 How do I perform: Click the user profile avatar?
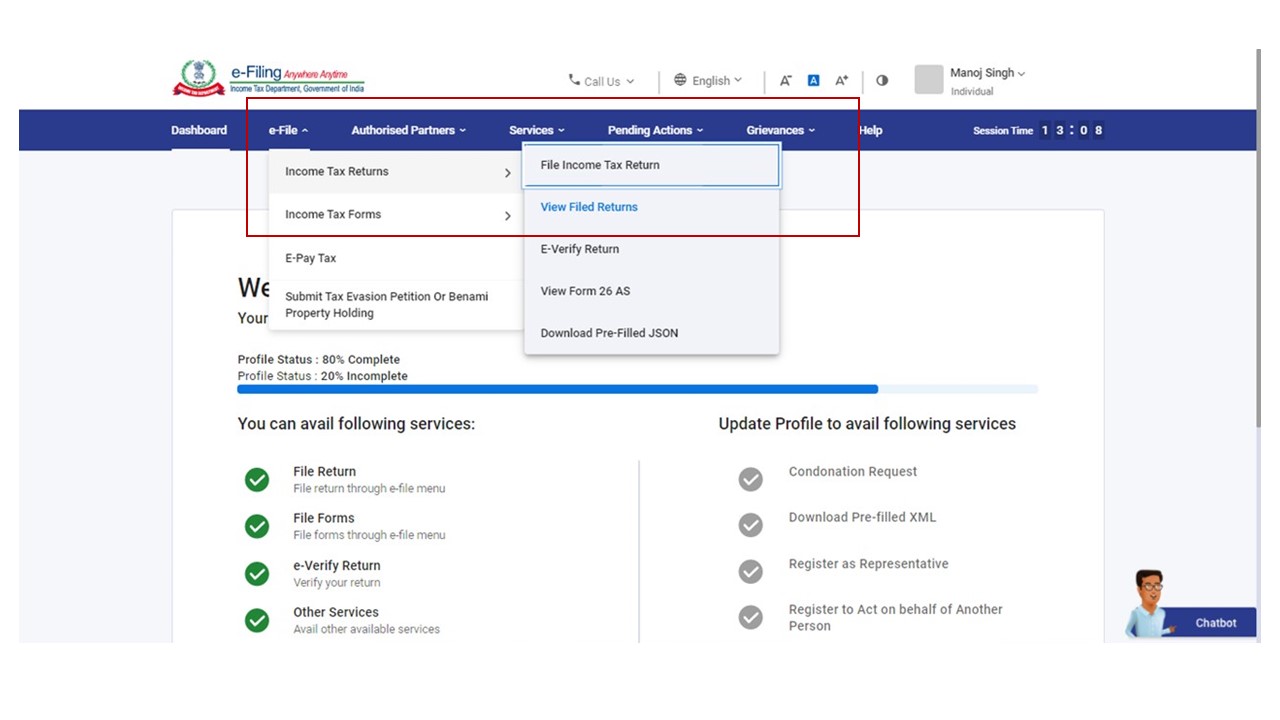pos(929,80)
